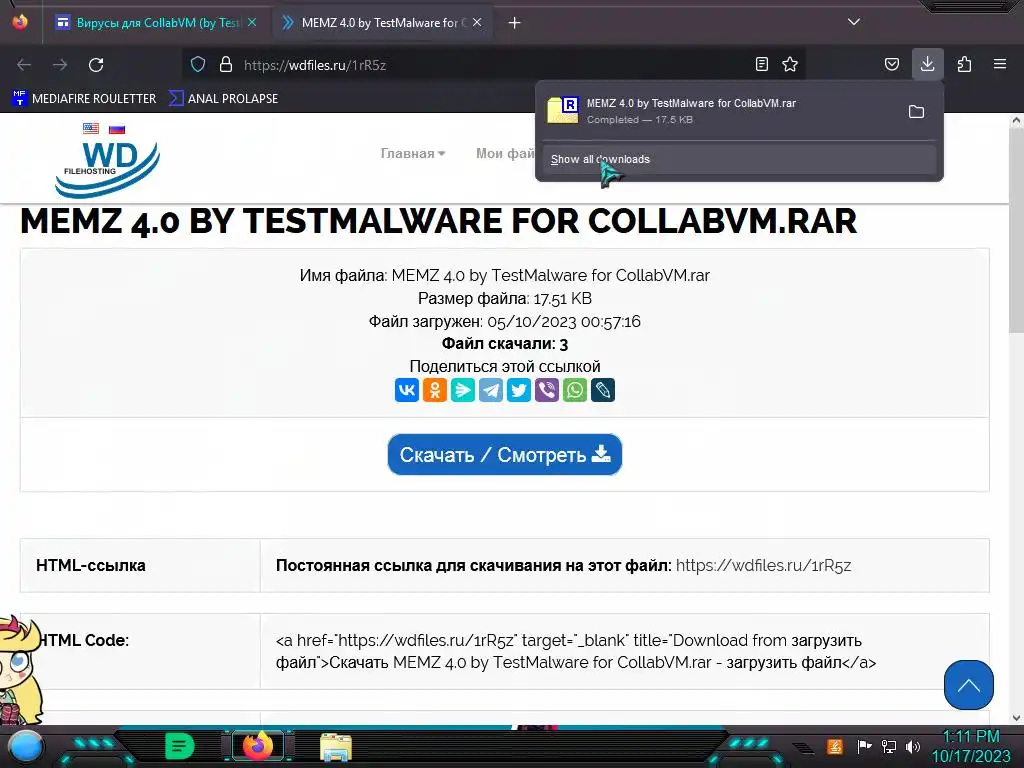Click the permanent link https://wdfiles.ru/1rR5z

[763, 566]
